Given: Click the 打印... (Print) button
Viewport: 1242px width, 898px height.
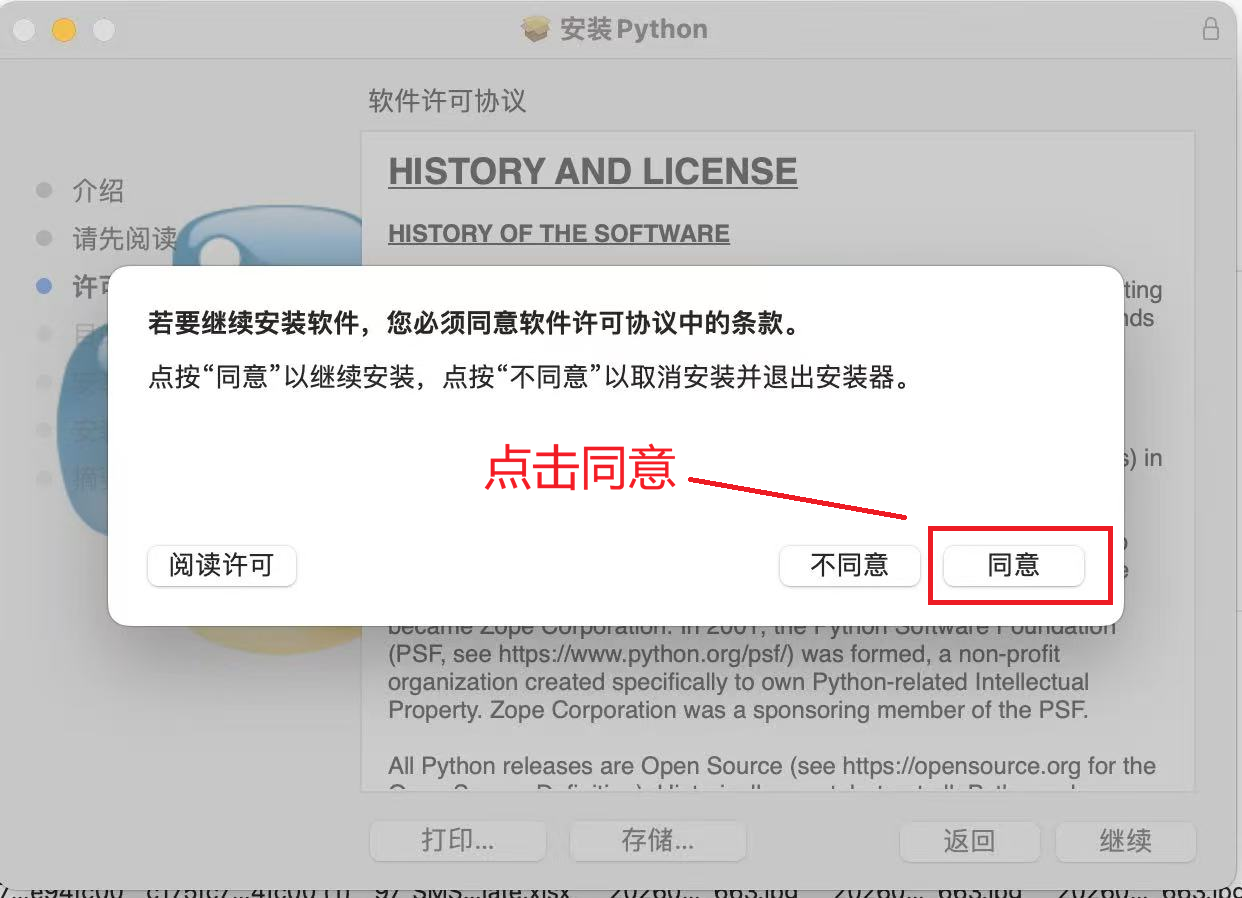Looking at the screenshot, I should pos(457,841).
